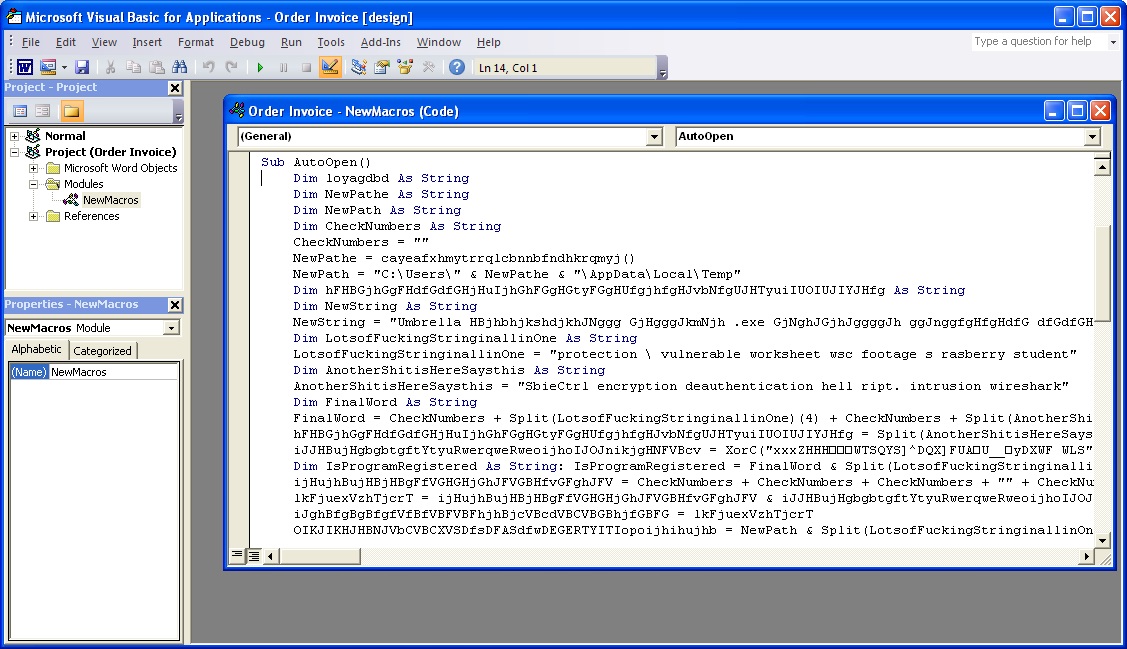Toggle Folders button in Project panel

click(x=71, y=111)
